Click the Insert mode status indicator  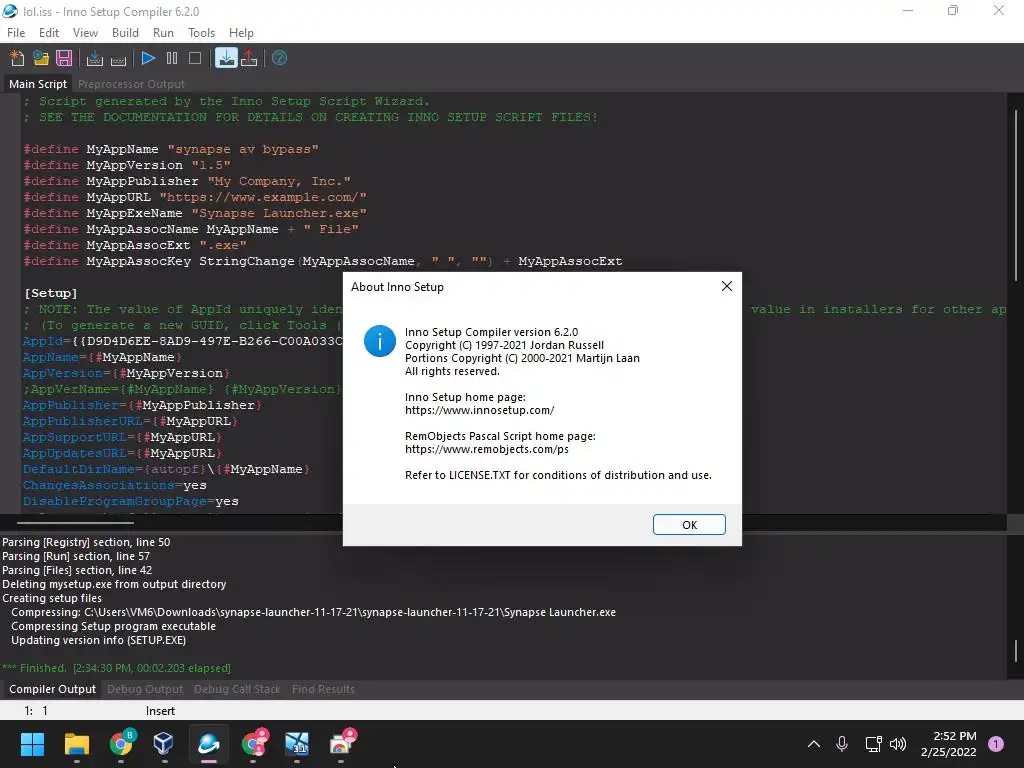(160, 711)
